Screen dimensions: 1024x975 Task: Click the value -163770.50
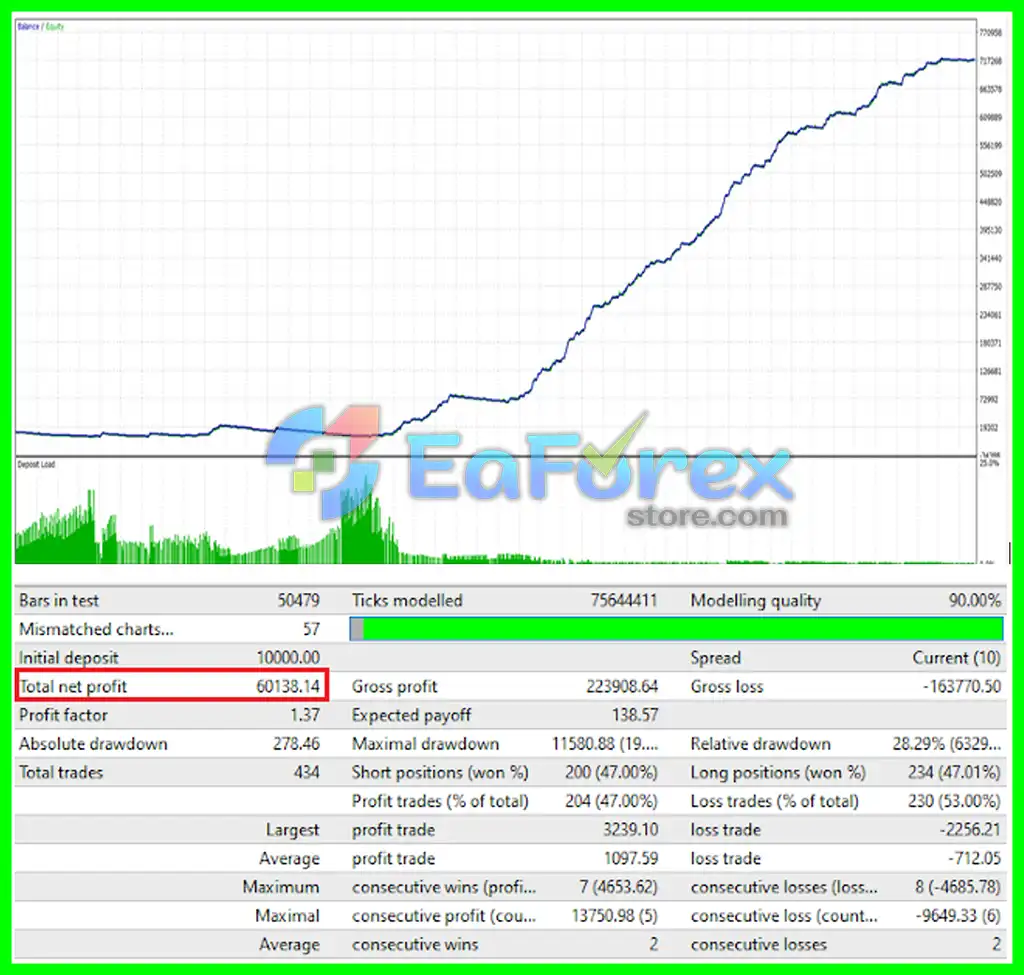point(961,687)
